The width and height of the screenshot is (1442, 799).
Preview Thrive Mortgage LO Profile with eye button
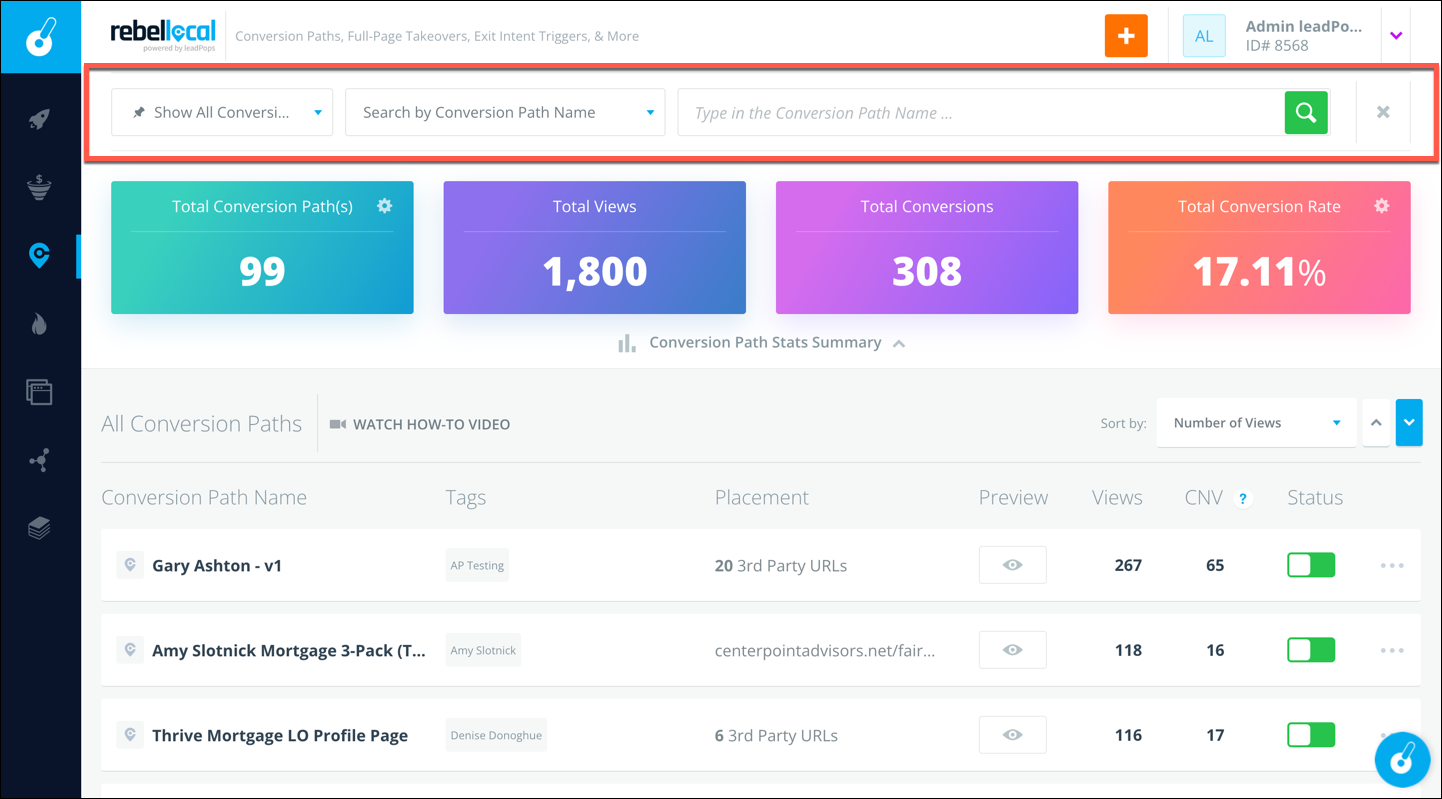point(1013,735)
